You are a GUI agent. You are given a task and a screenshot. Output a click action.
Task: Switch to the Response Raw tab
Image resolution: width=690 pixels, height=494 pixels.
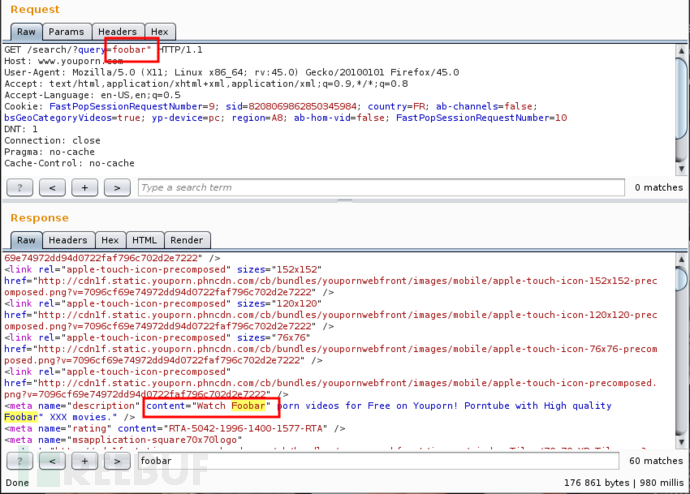(26, 240)
